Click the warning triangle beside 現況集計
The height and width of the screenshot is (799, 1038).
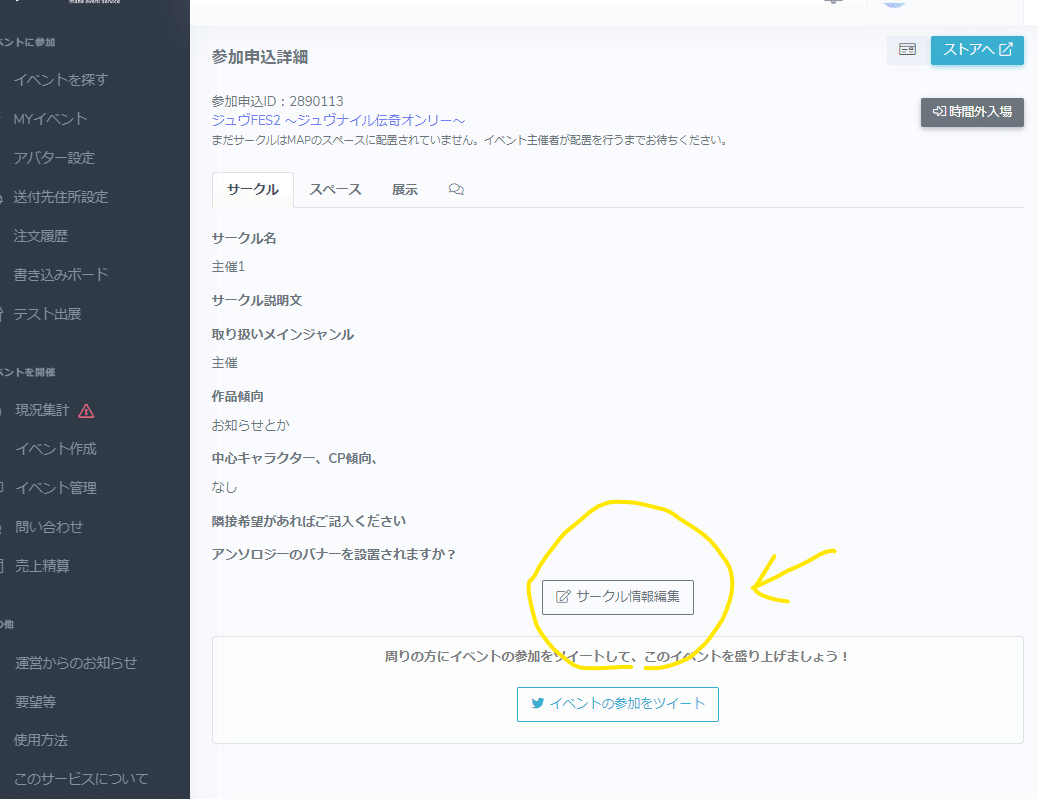coord(86,411)
